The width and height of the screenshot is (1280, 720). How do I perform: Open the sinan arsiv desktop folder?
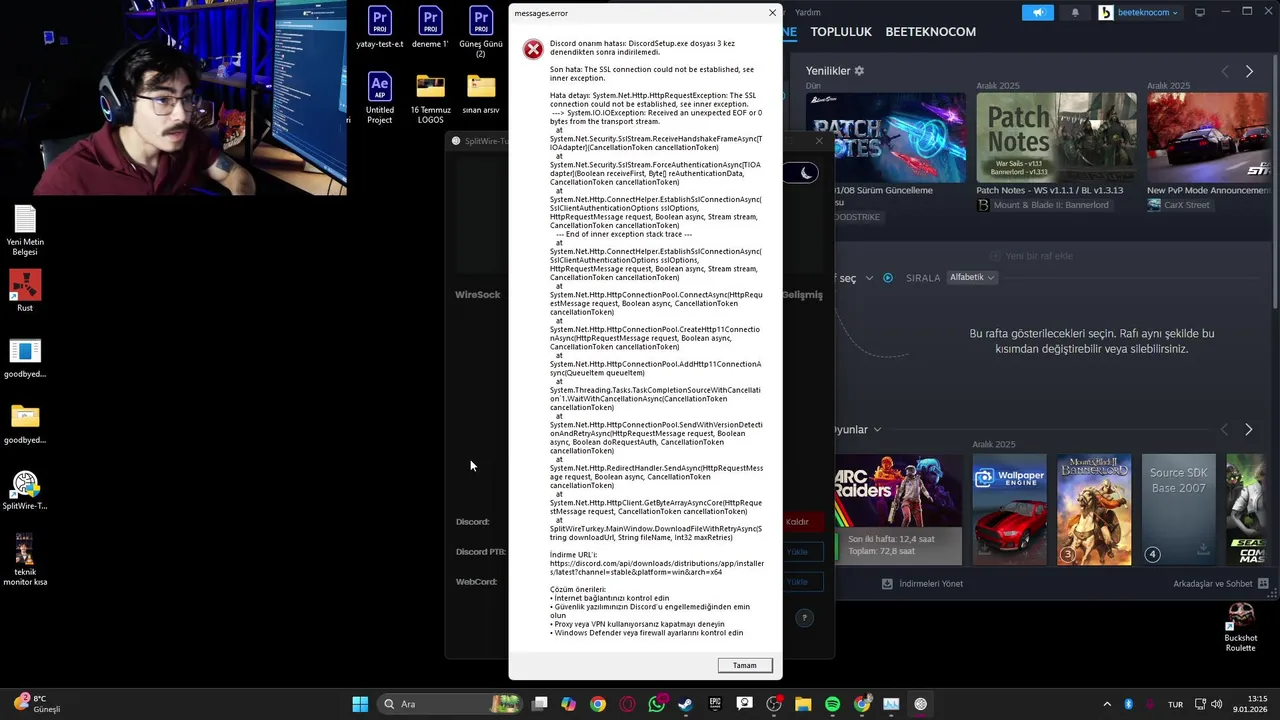(481, 93)
